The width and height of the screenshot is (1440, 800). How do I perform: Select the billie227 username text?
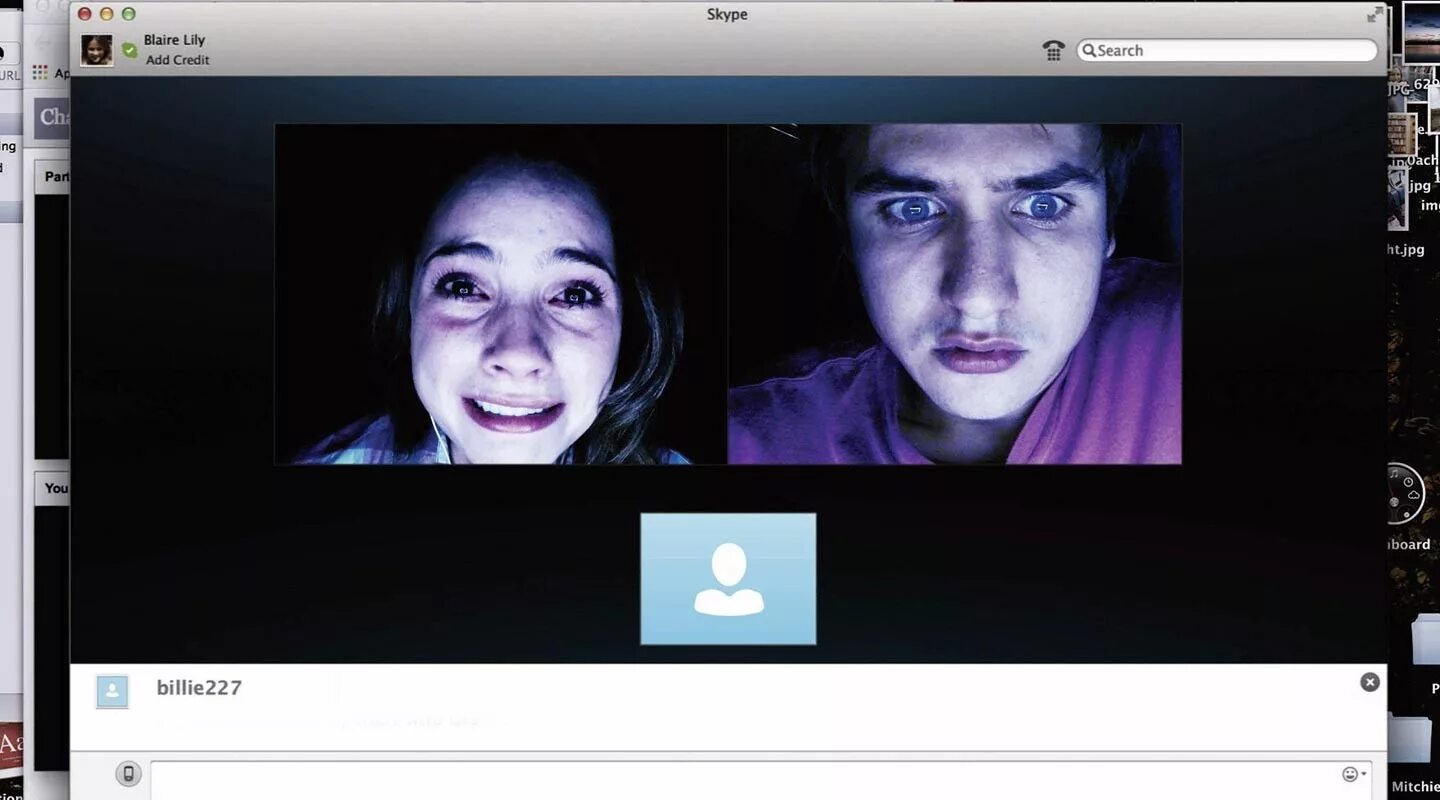point(199,688)
